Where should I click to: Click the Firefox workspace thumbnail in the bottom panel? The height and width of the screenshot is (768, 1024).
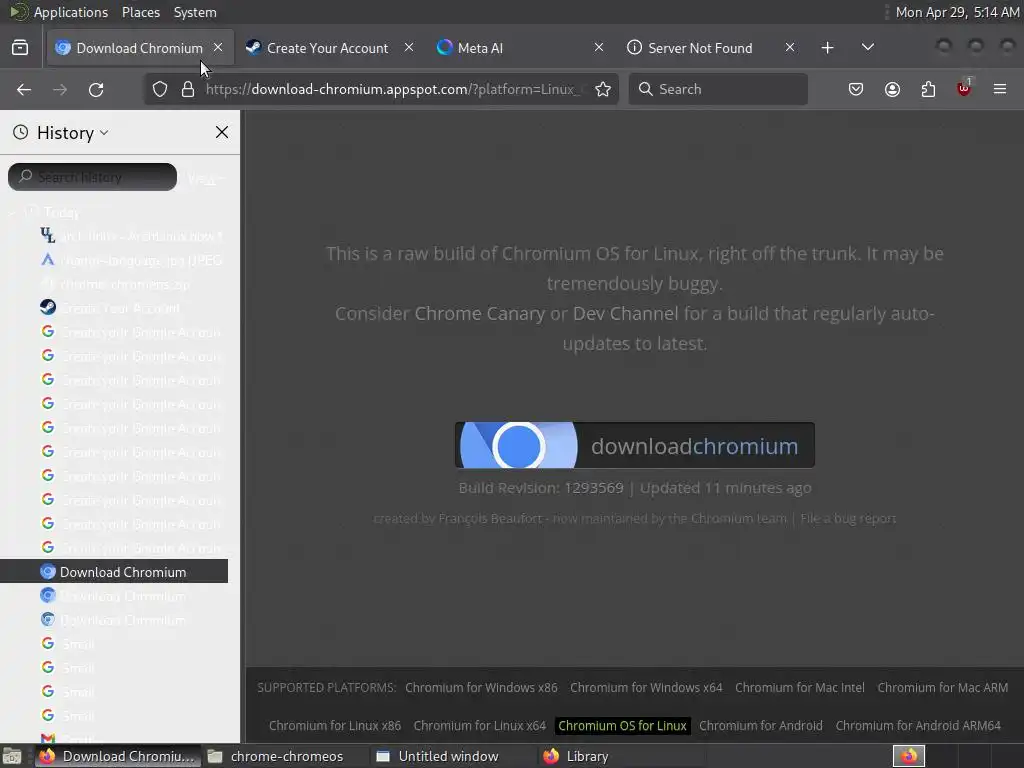point(908,756)
